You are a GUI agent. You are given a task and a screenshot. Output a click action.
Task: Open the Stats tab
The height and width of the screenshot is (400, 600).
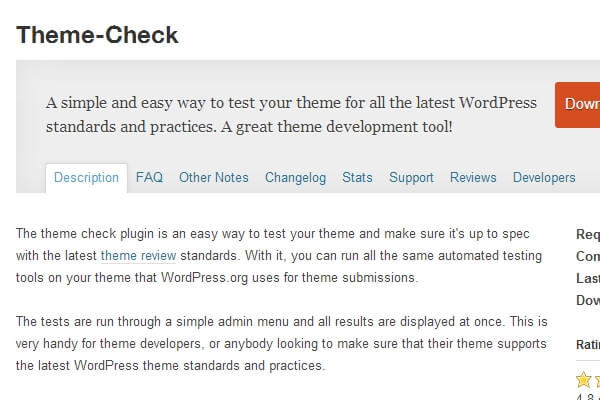tap(357, 178)
